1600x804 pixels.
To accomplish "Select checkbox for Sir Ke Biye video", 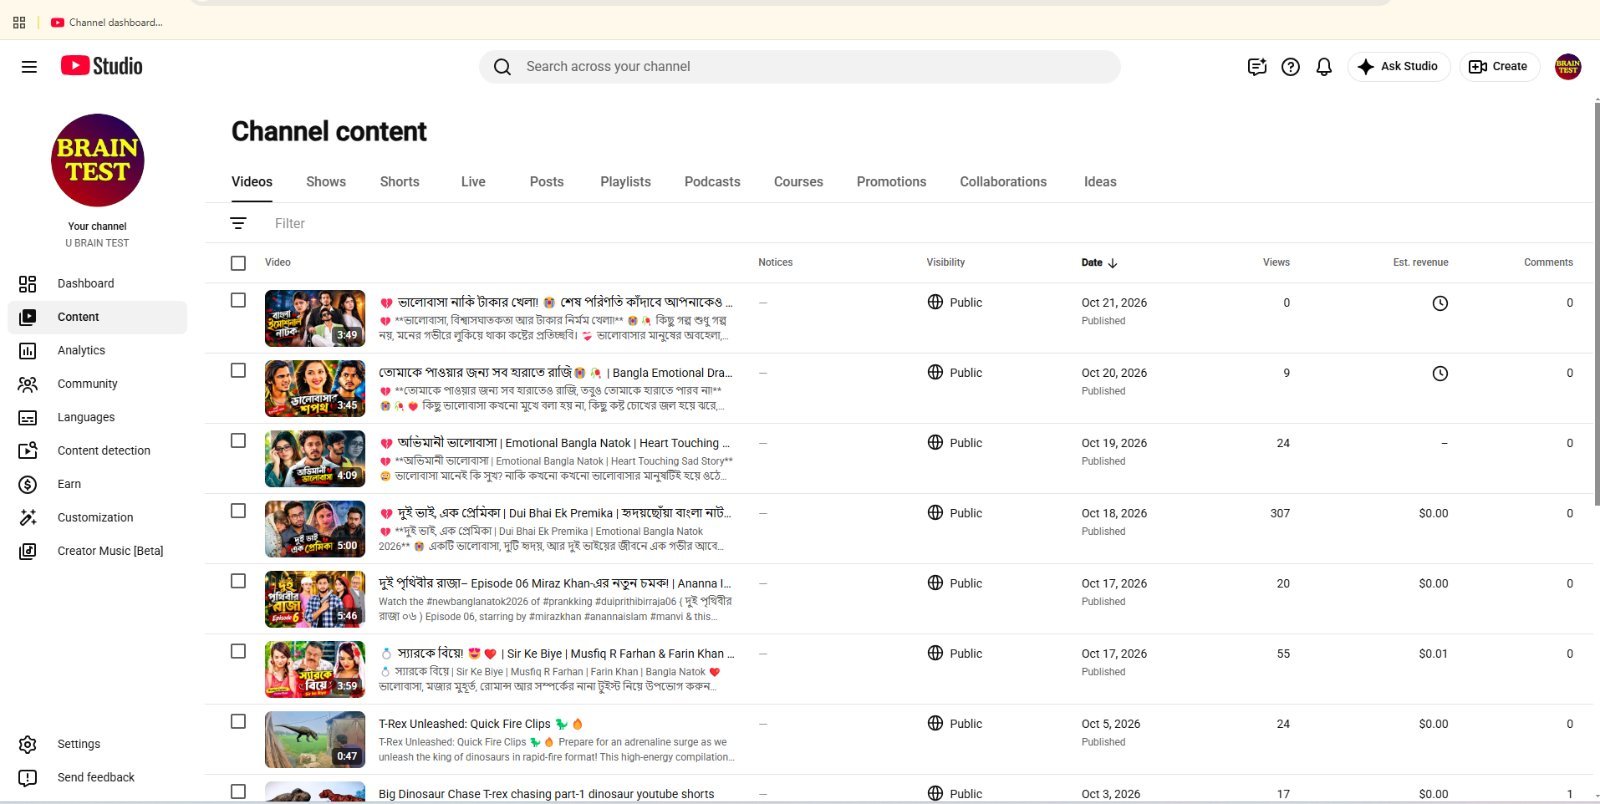I will click(238, 651).
